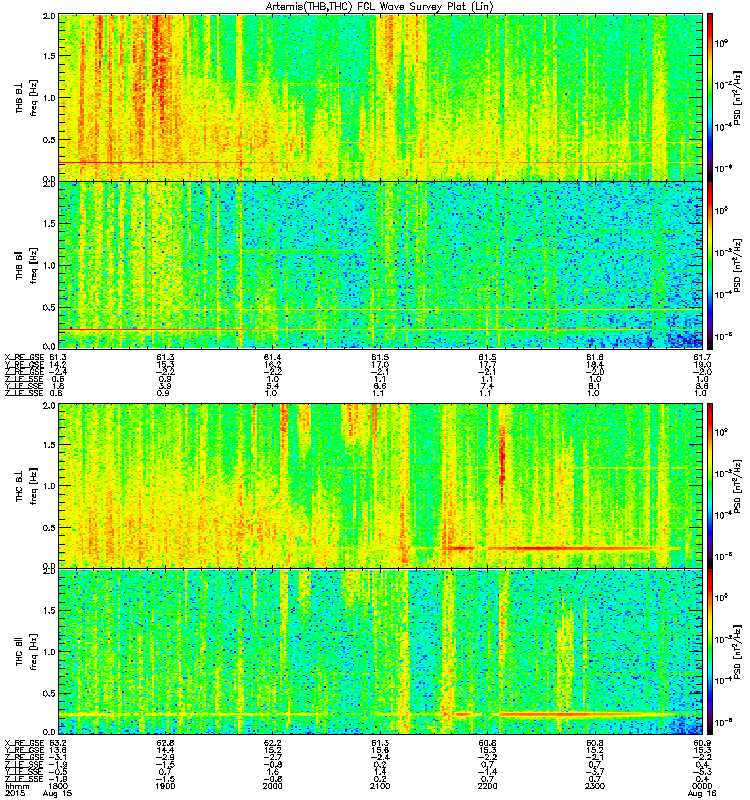Click the 1.0 frequency tick of THB B∥ panel
Viewport: 750px width, 800px height.
(x=49, y=265)
